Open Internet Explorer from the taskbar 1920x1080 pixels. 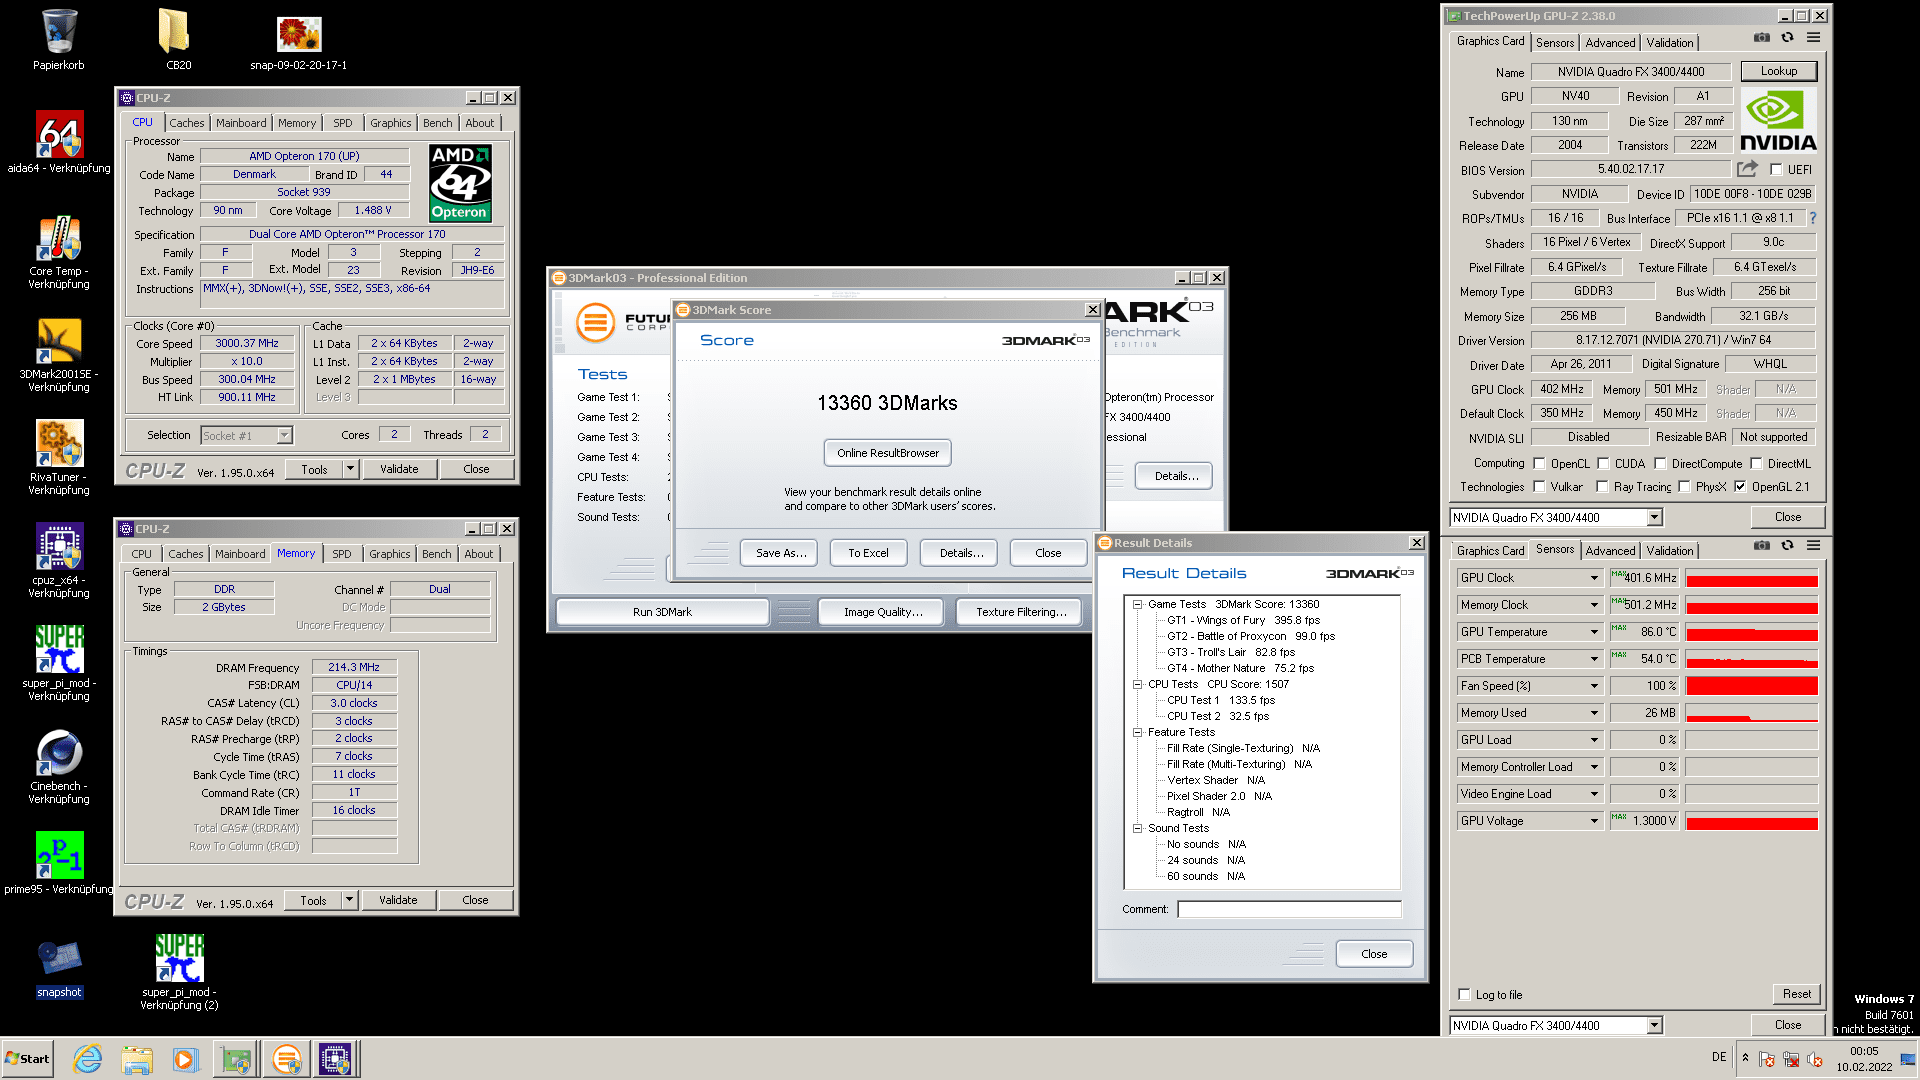88,1059
